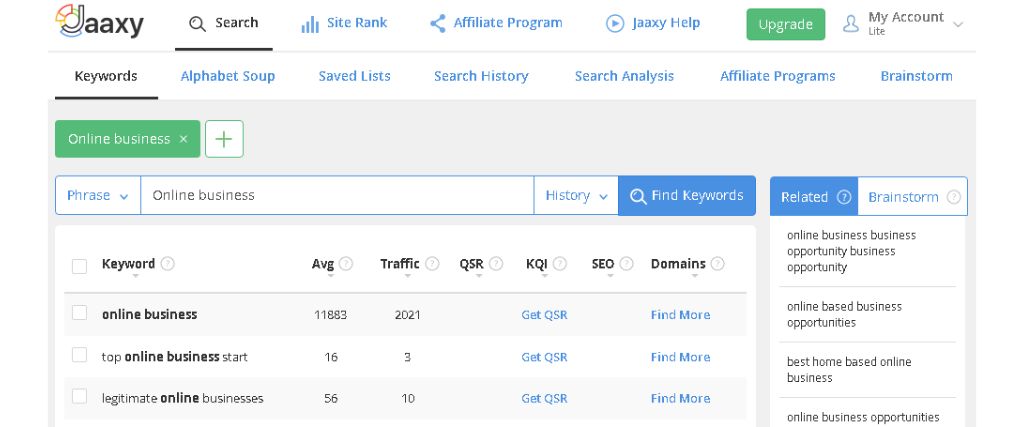Click the Keyword column help icon
Image resolution: width=1024 pixels, height=427 pixels.
(x=168, y=264)
